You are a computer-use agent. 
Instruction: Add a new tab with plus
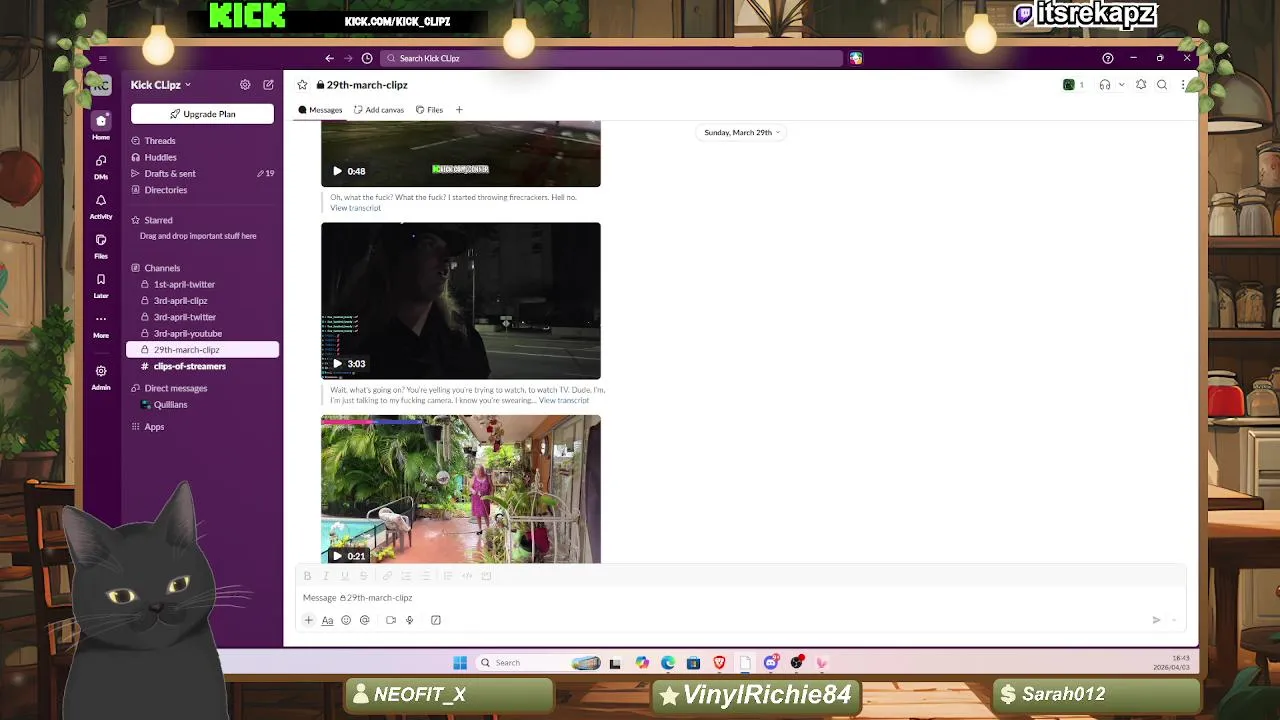[459, 110]
